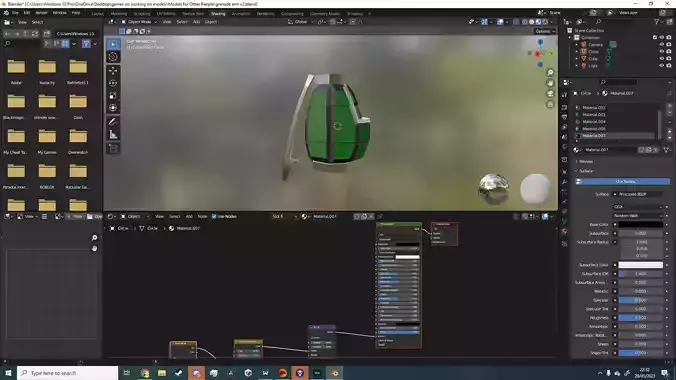Select the Select Box tool in viewport toolbar
The image size is (676, 380).
pyautogui.click(x=113, y=44)
